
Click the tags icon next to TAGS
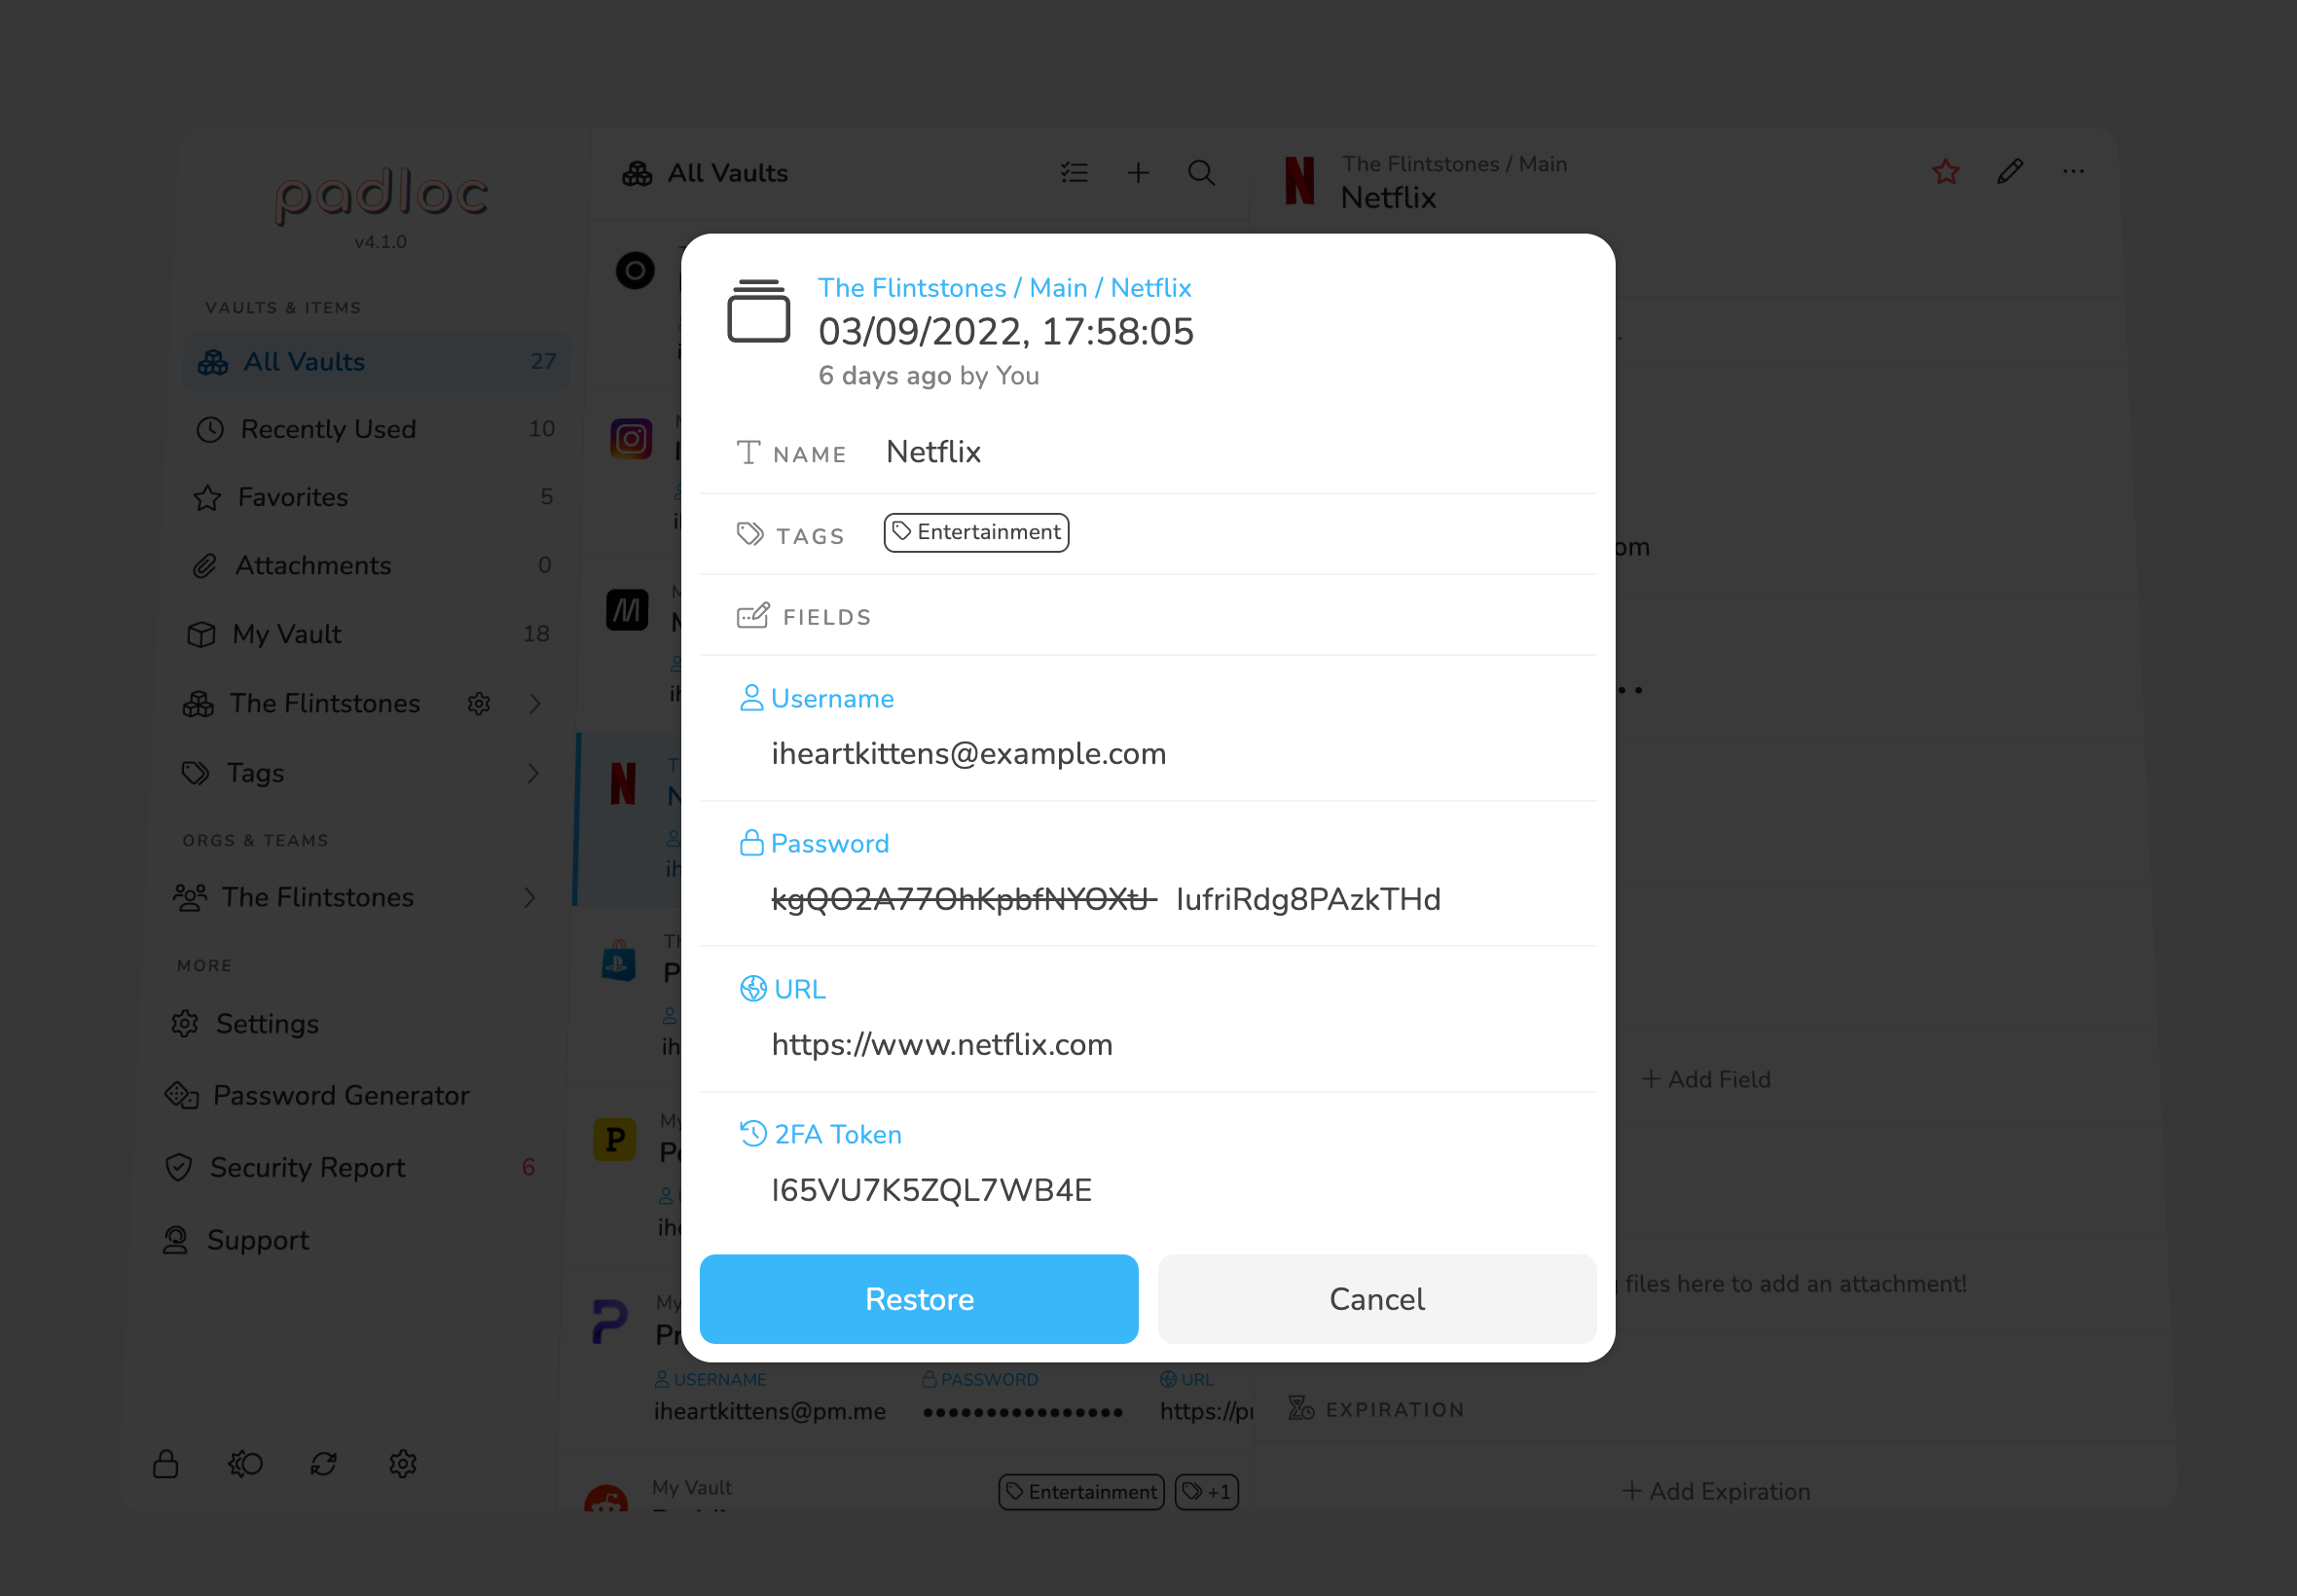(750, 534)
